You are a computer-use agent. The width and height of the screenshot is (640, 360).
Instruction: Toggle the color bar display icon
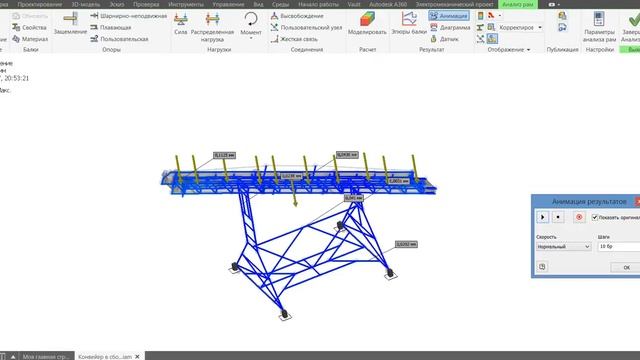(480, 16)
